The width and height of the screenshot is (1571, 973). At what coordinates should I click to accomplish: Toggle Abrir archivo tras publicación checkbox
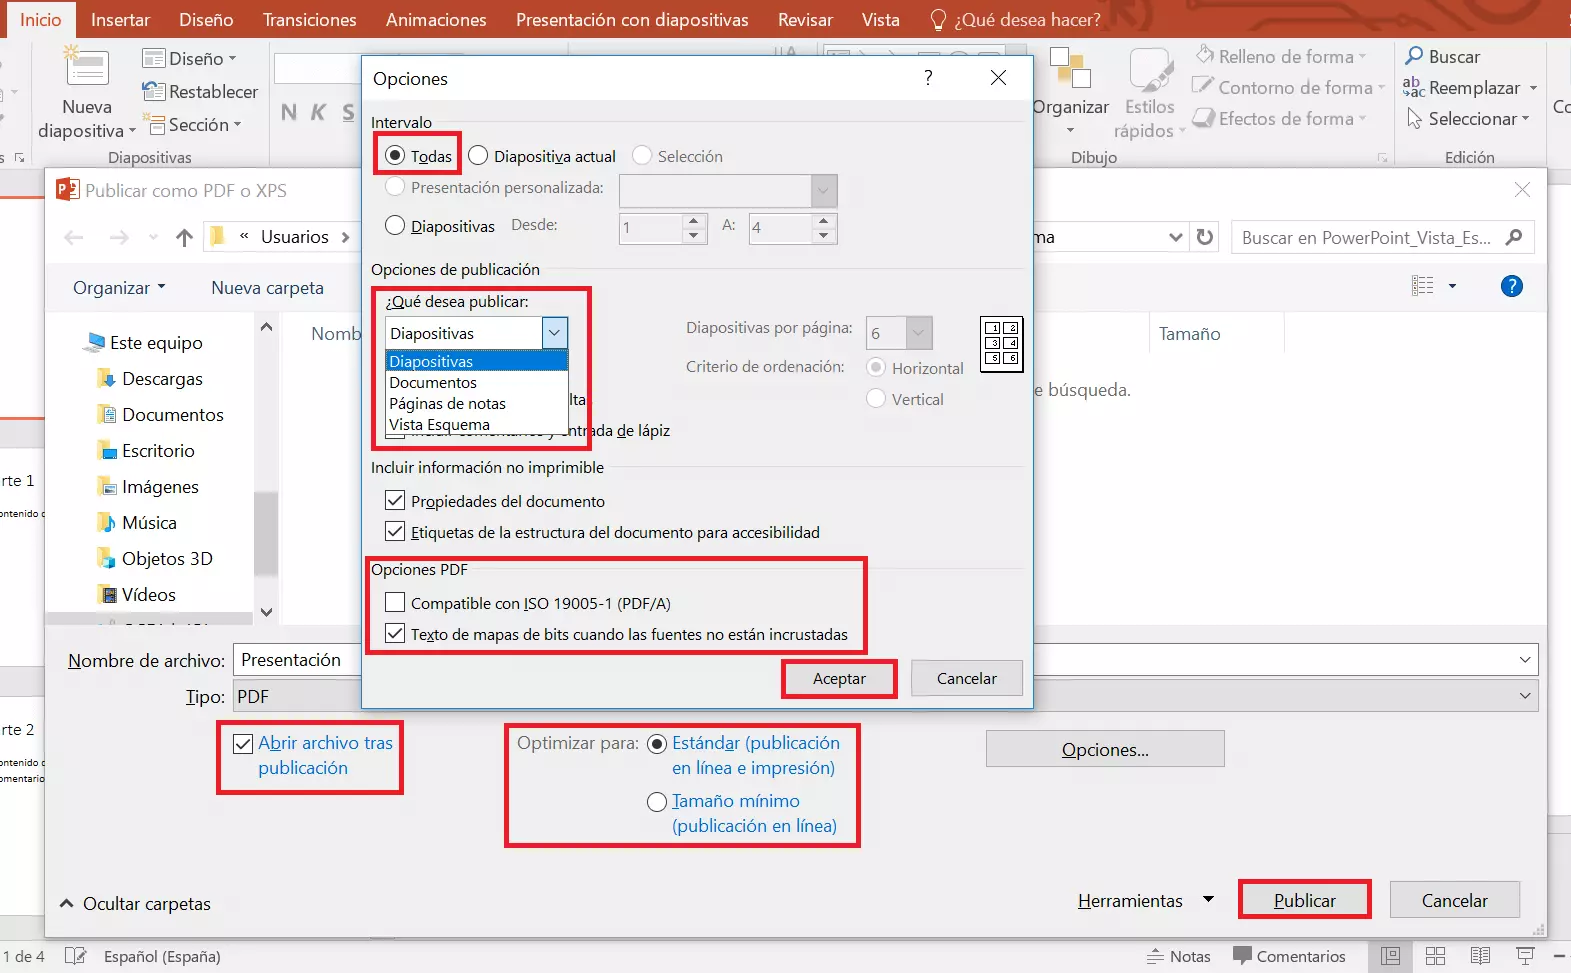(242, 743)
